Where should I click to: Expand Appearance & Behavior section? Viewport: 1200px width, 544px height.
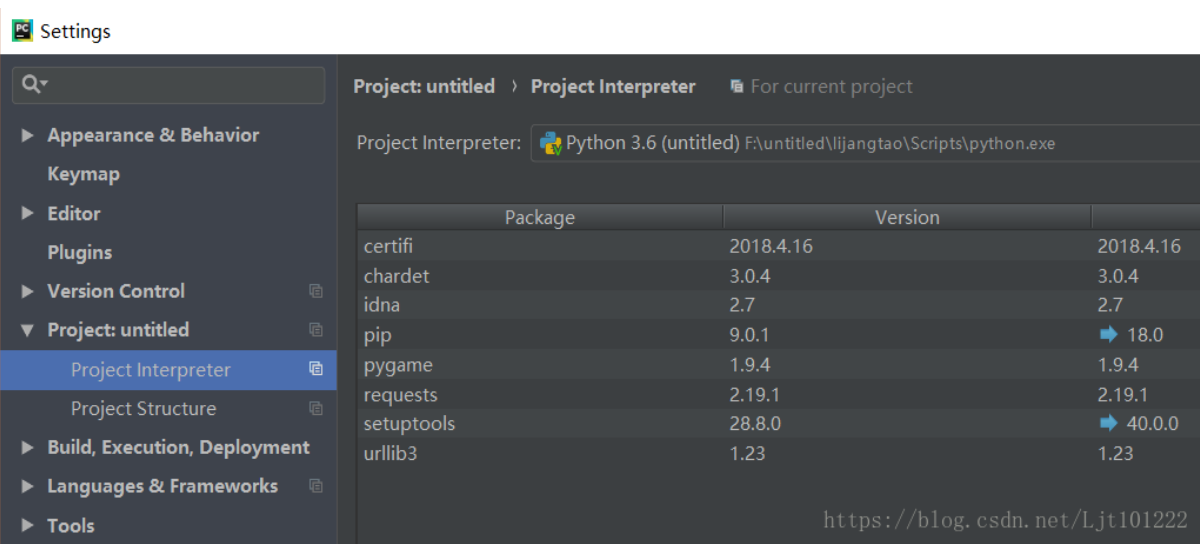click(x=27, y=135)
